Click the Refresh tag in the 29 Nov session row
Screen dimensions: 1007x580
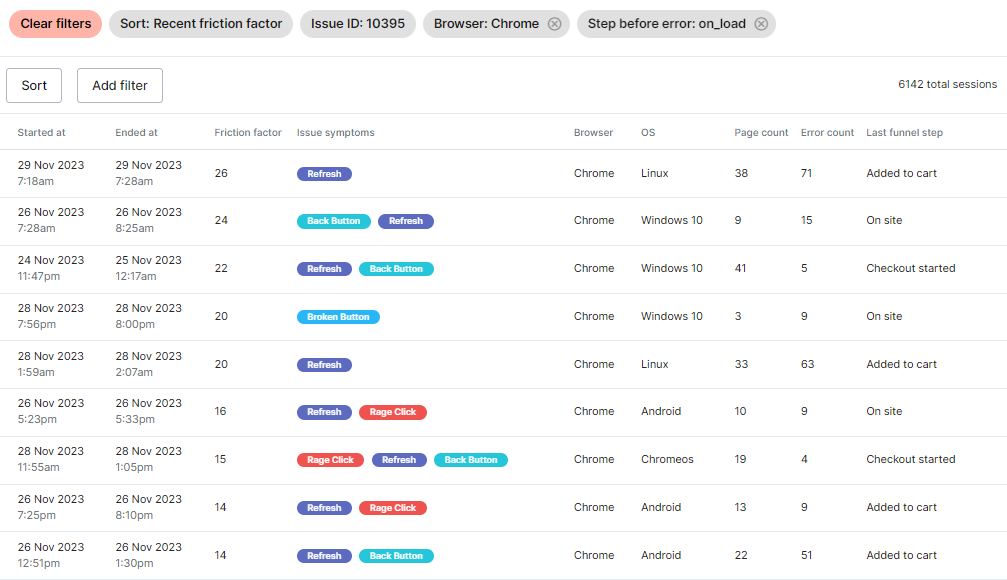(324, 173)
